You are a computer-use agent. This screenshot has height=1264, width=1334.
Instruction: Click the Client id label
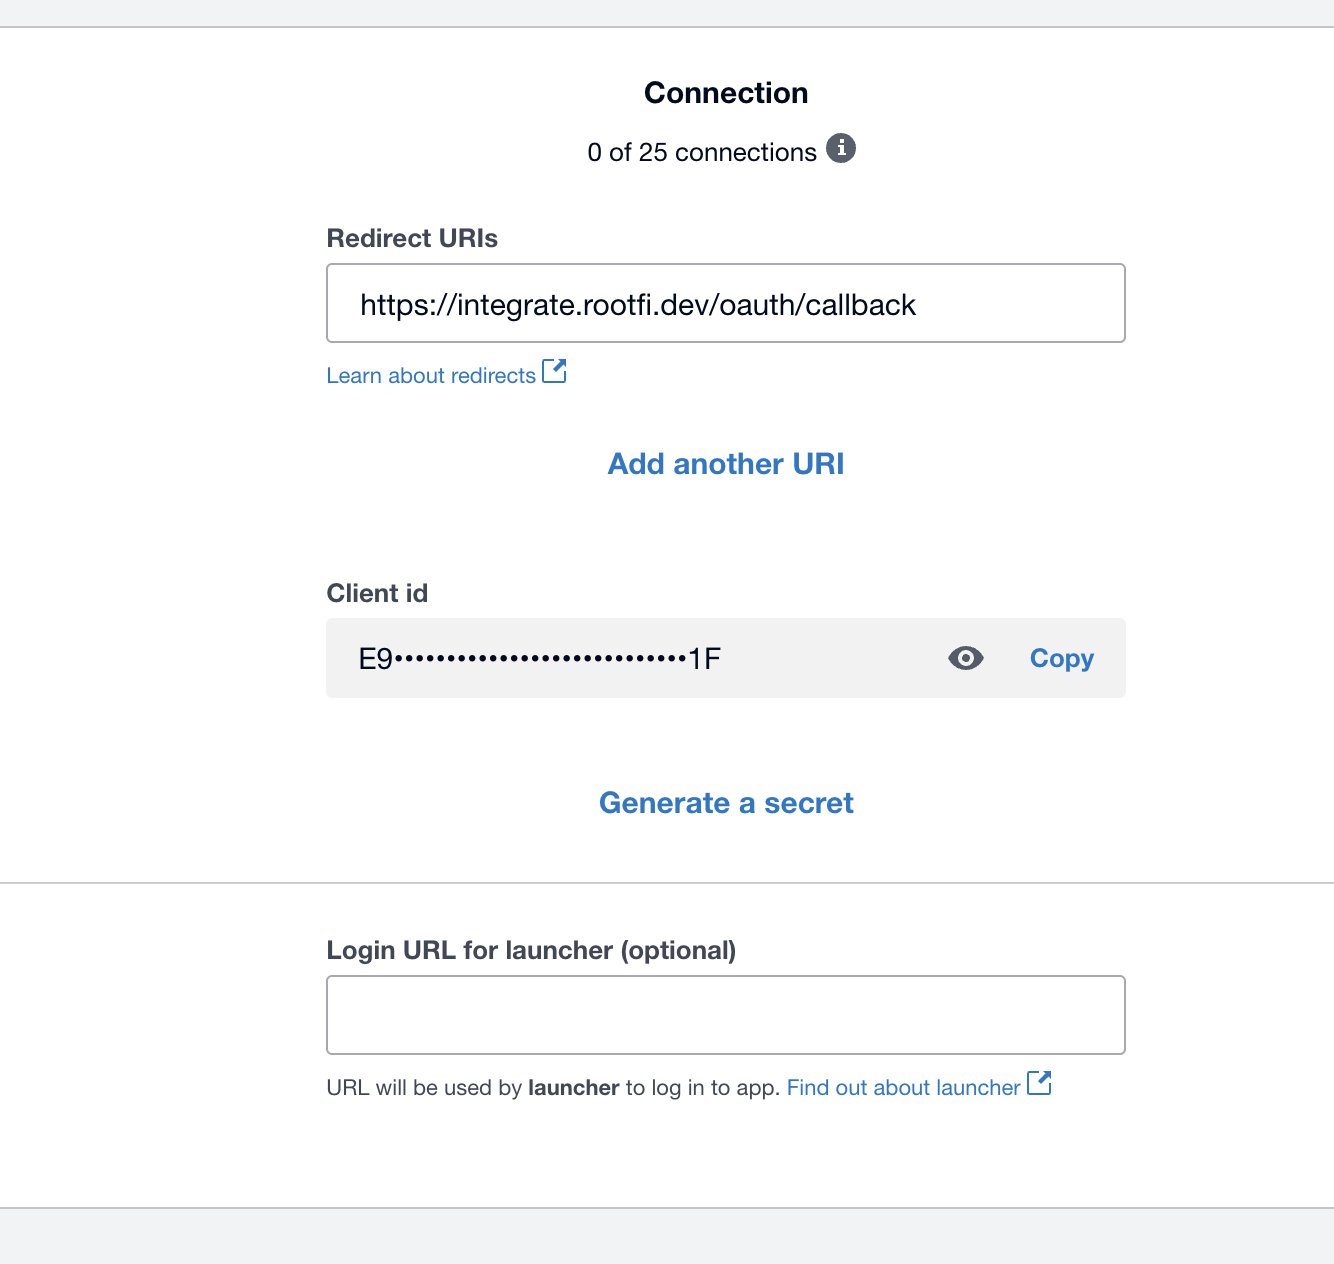click(x=377, y=594)
